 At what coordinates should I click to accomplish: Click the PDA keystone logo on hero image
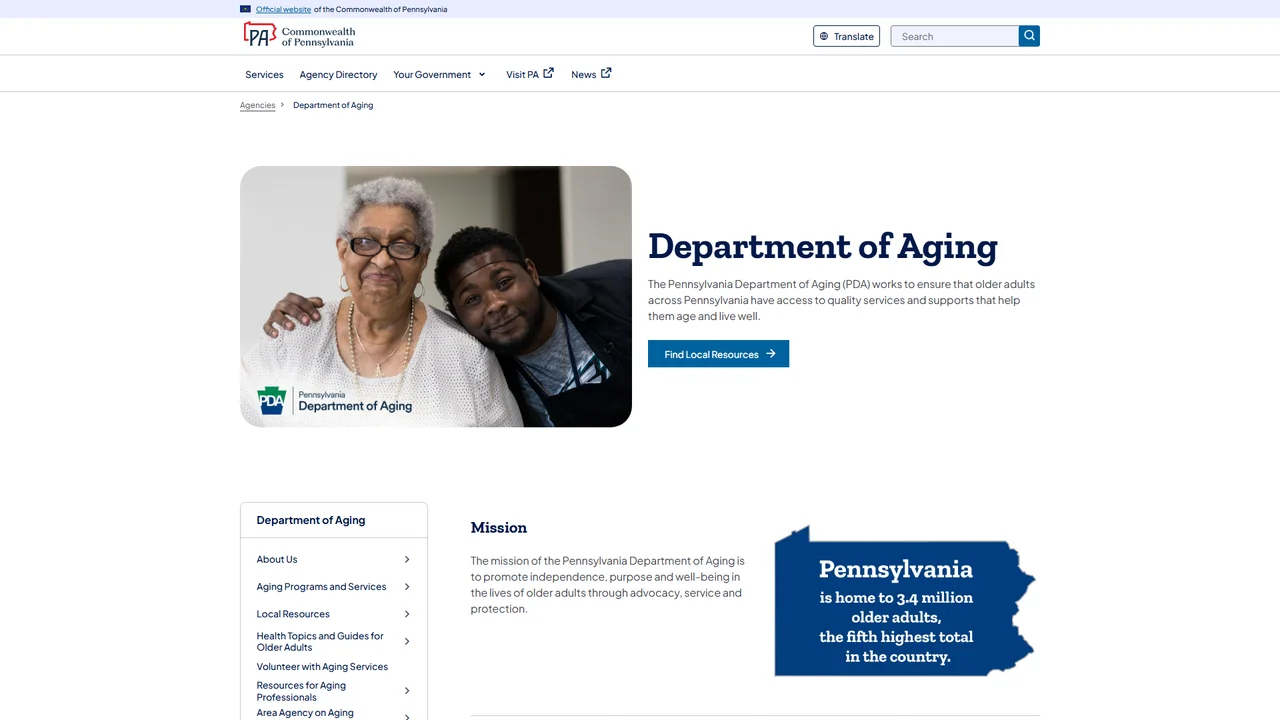[x=272, y=401]
